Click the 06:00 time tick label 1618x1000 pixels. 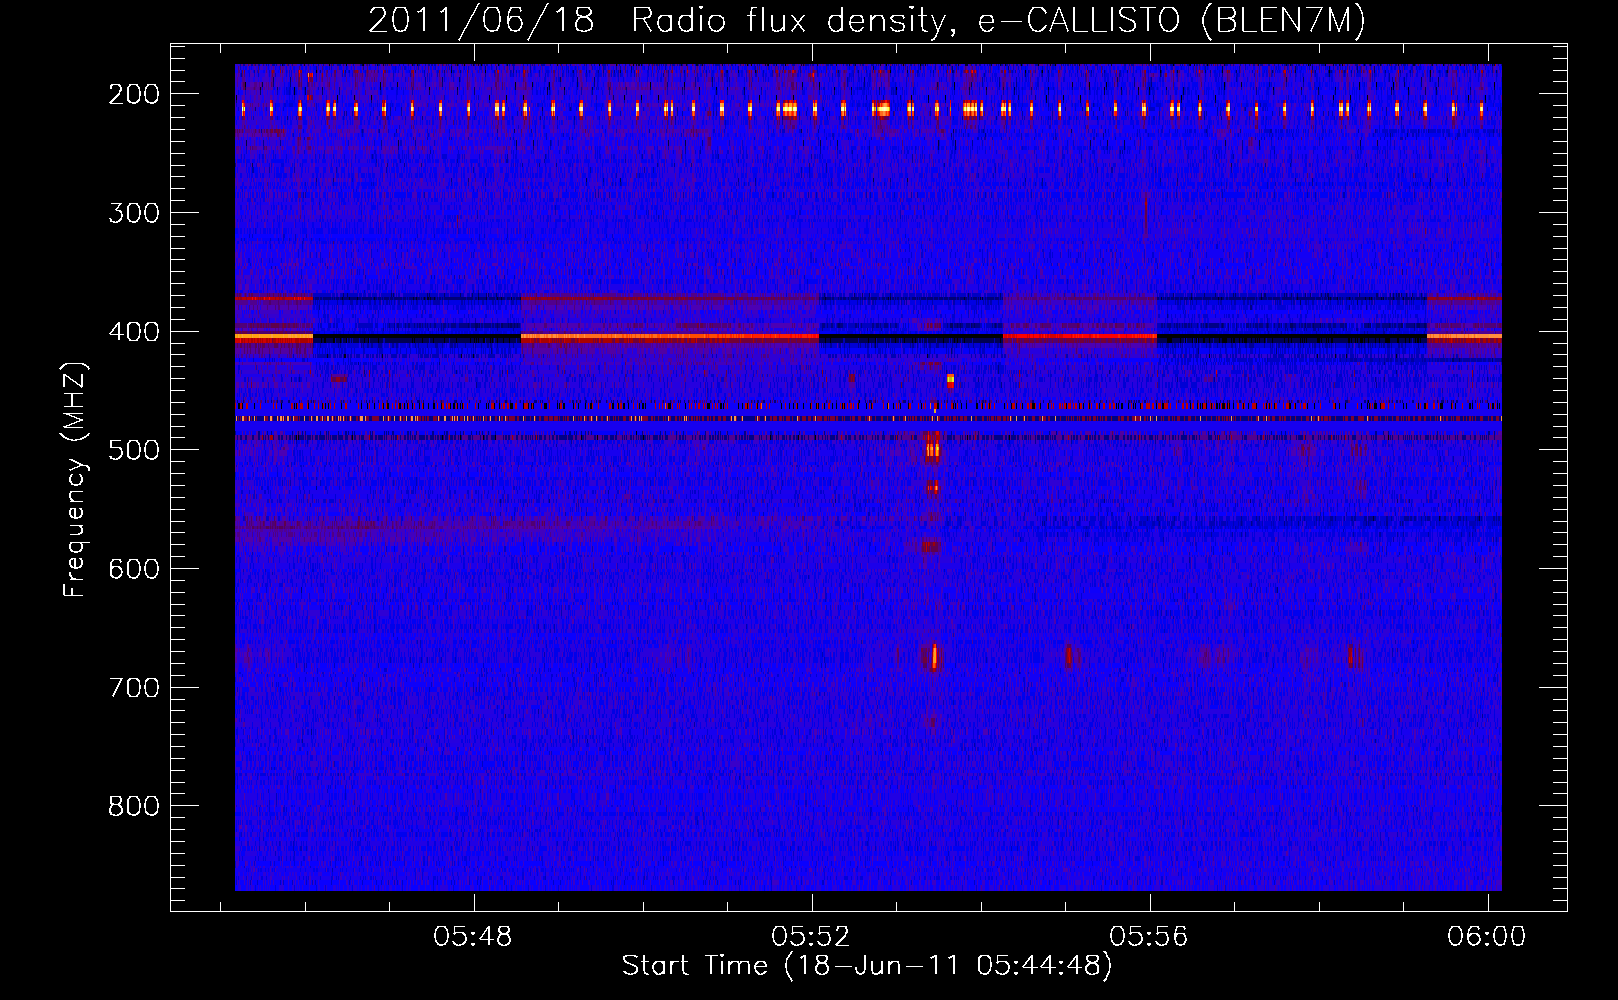(1487, 937)
